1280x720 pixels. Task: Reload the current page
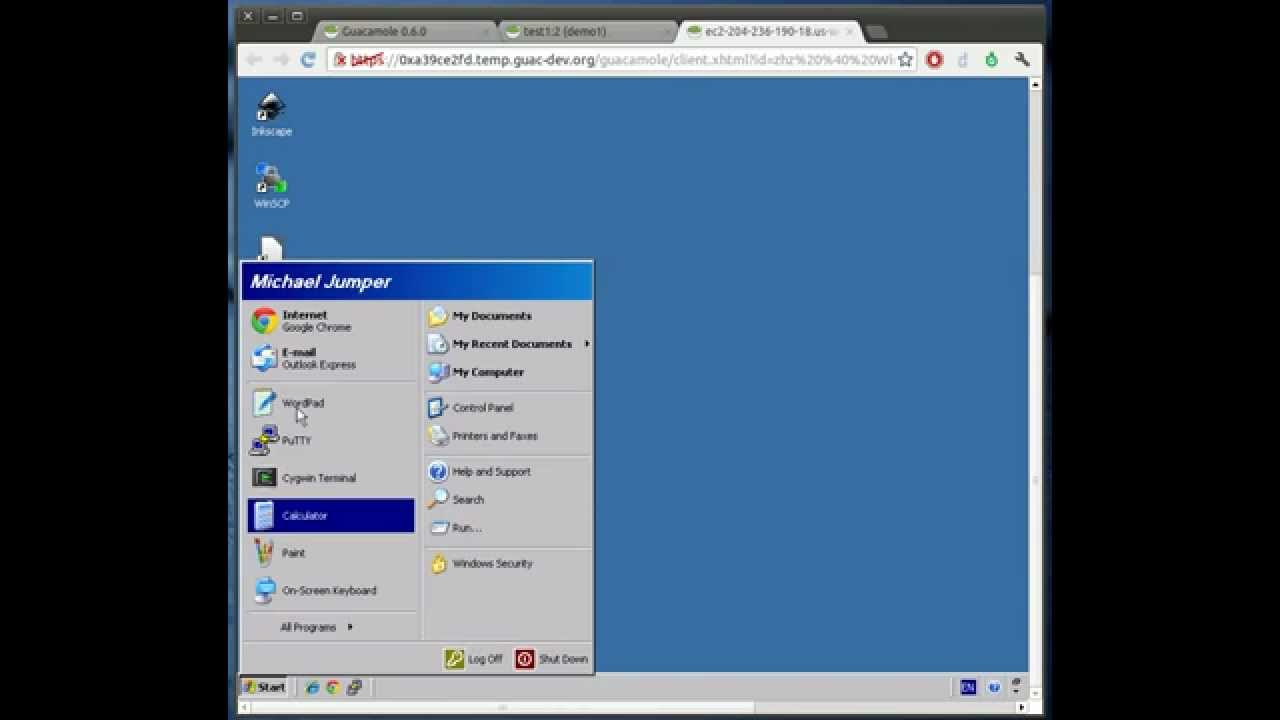309,60
